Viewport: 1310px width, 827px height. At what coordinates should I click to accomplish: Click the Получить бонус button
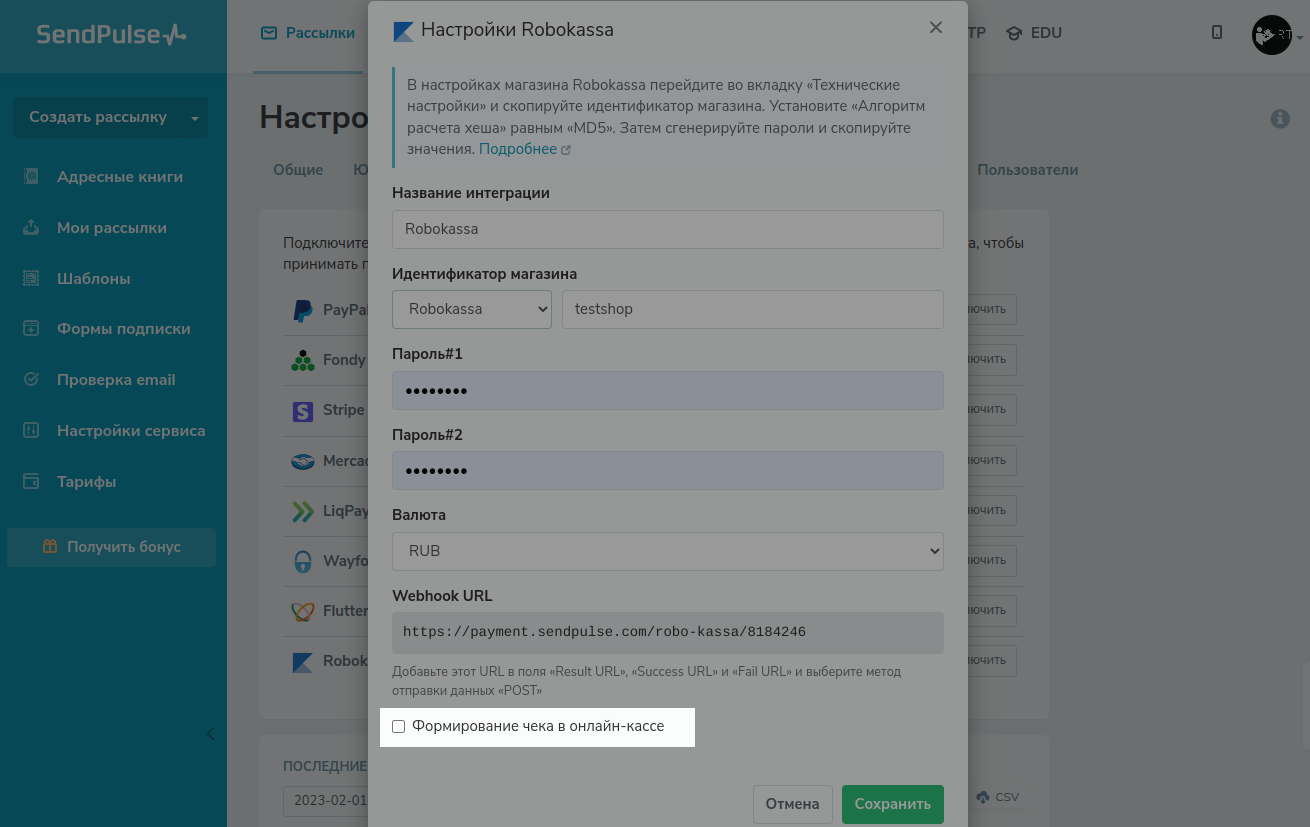(x=111, y=547)
